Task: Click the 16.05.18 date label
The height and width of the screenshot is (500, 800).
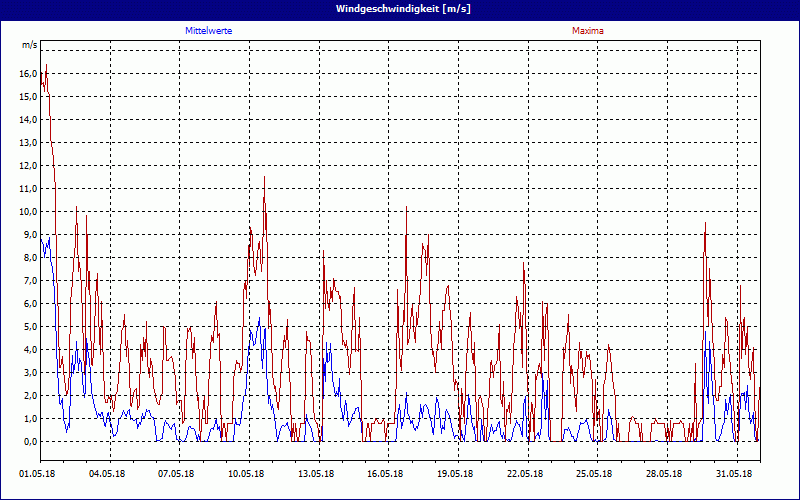Action: pyautogui.click(x=385, y=473)
